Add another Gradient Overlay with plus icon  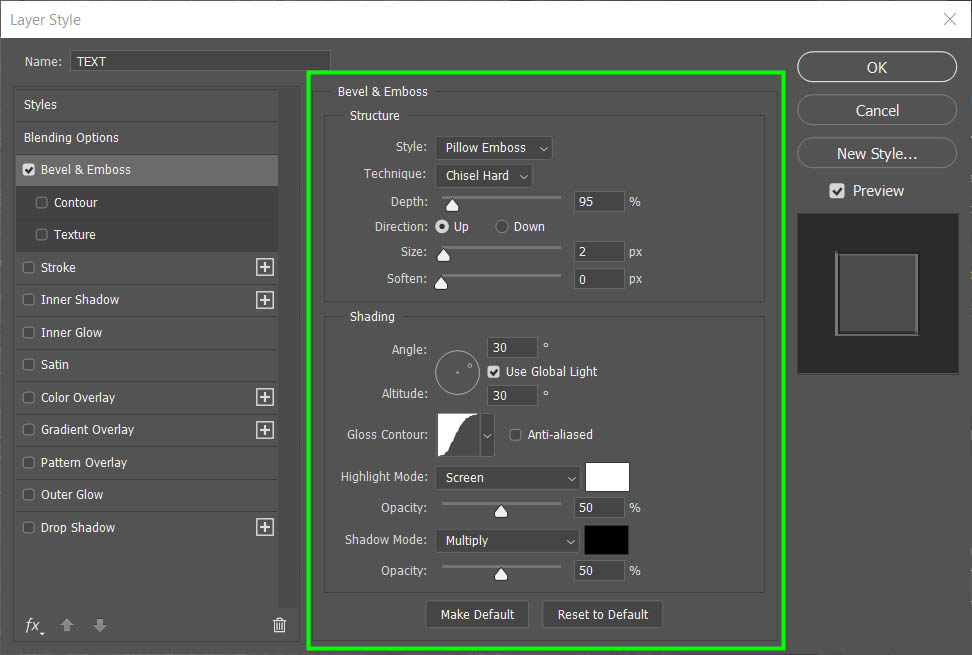coord(265,430)
